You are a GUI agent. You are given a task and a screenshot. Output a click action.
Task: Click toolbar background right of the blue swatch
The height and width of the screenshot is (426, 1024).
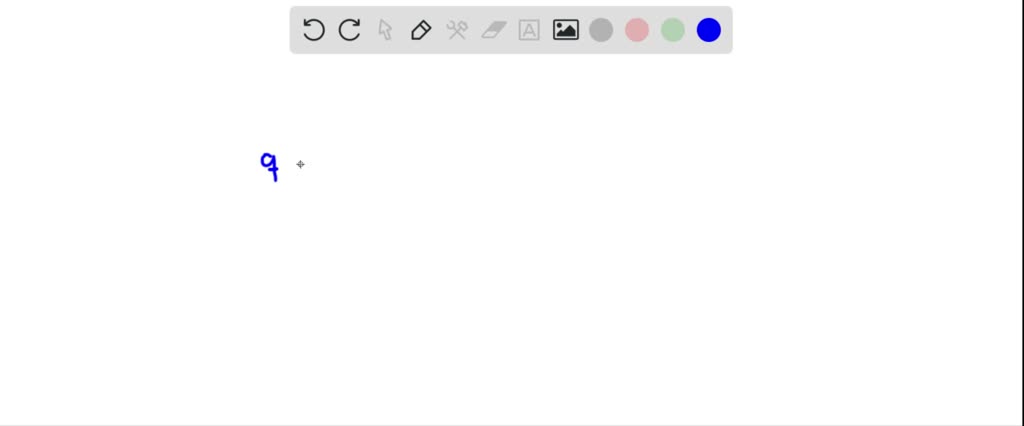point(727,30)
